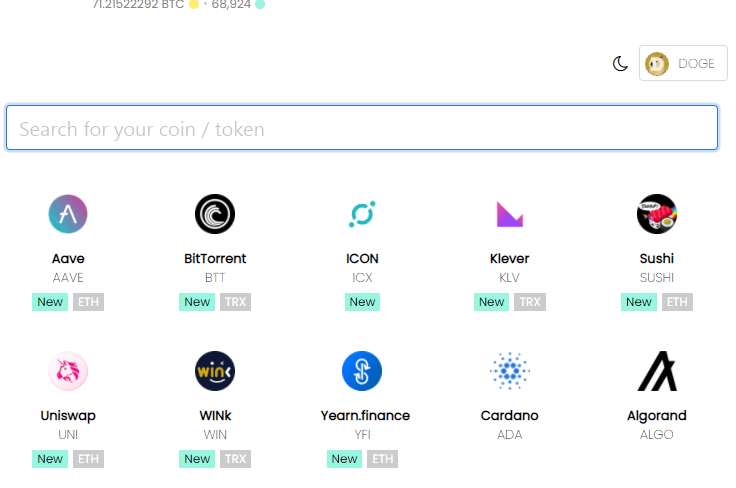Image resolution: width=736 pixels, height=488 pixels.
Task: Toggle dark mode moon icon
Action: coord(621,64)
